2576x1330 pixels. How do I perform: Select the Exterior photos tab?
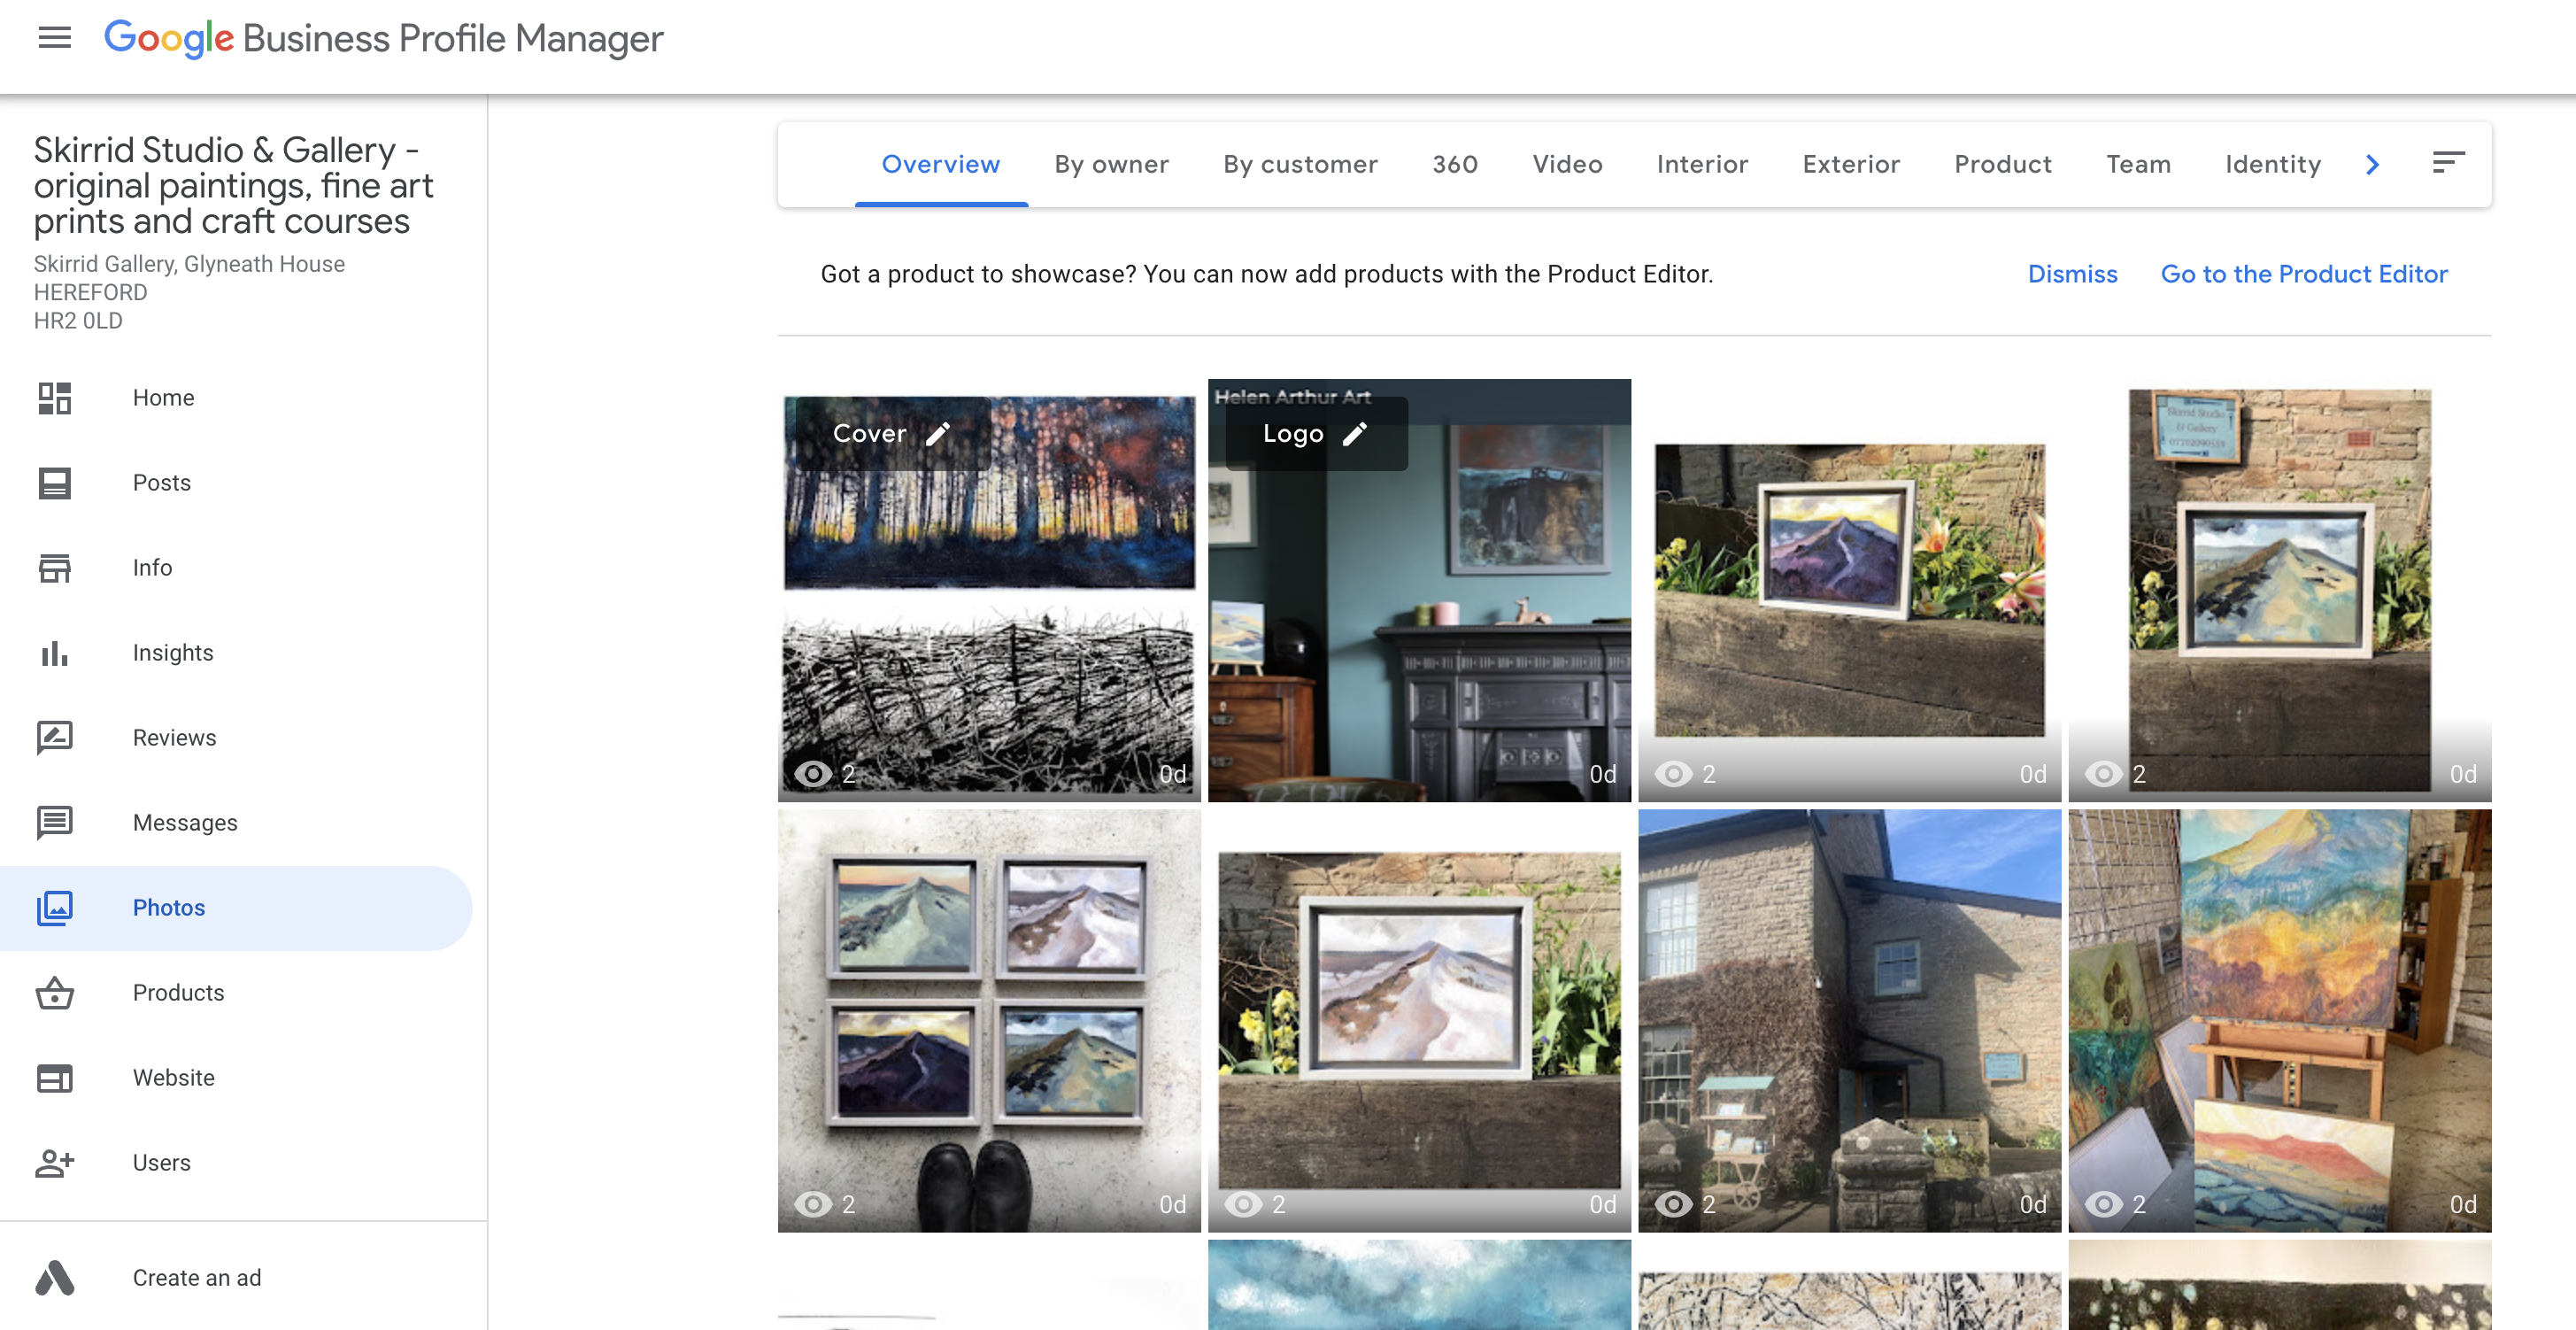coord(1851,165)
